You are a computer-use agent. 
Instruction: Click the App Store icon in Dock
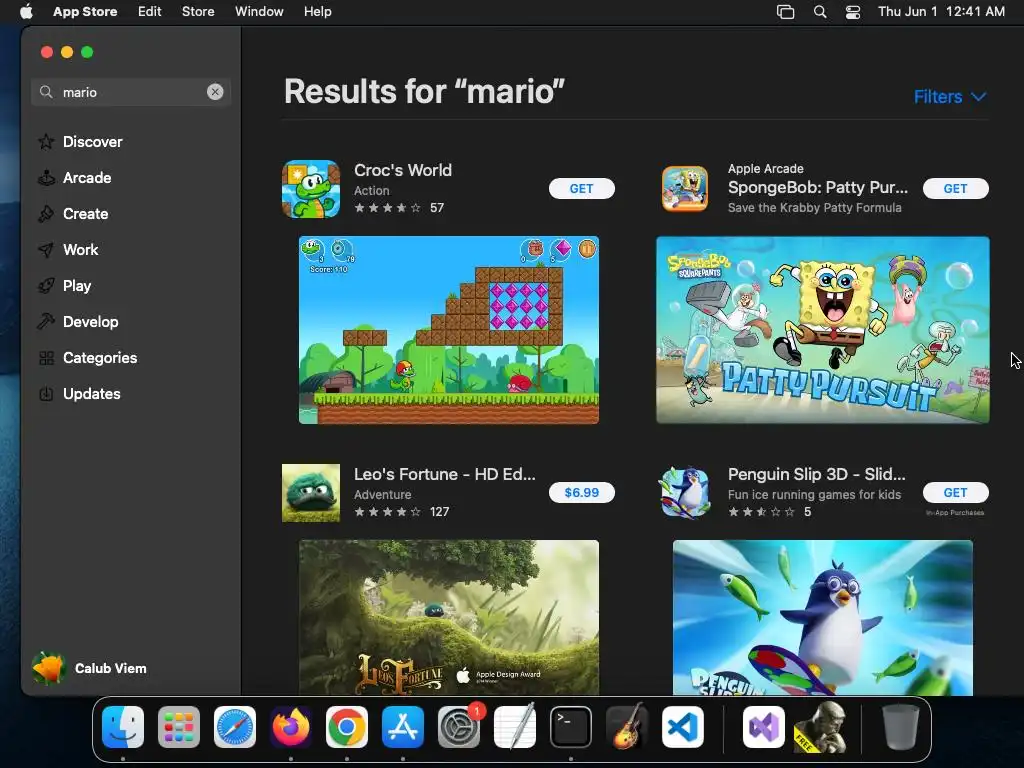point(403,726)
